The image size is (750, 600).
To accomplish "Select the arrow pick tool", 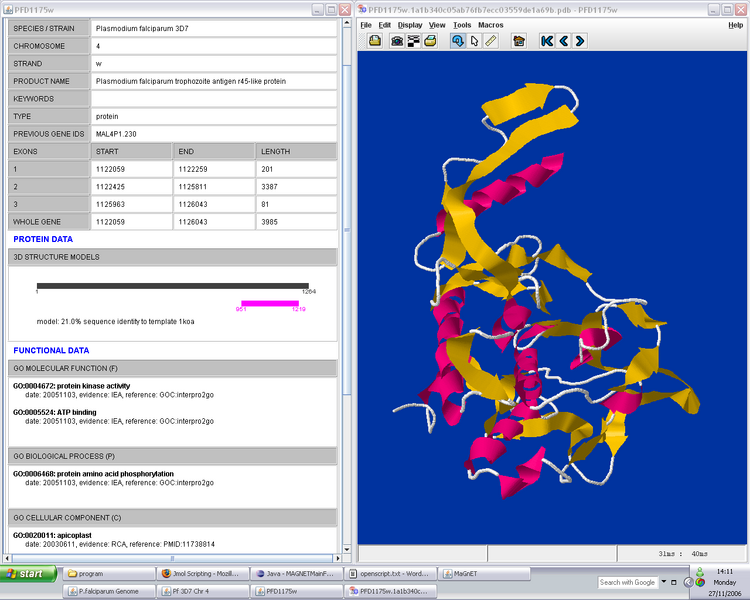I will (x=474, y=41).
